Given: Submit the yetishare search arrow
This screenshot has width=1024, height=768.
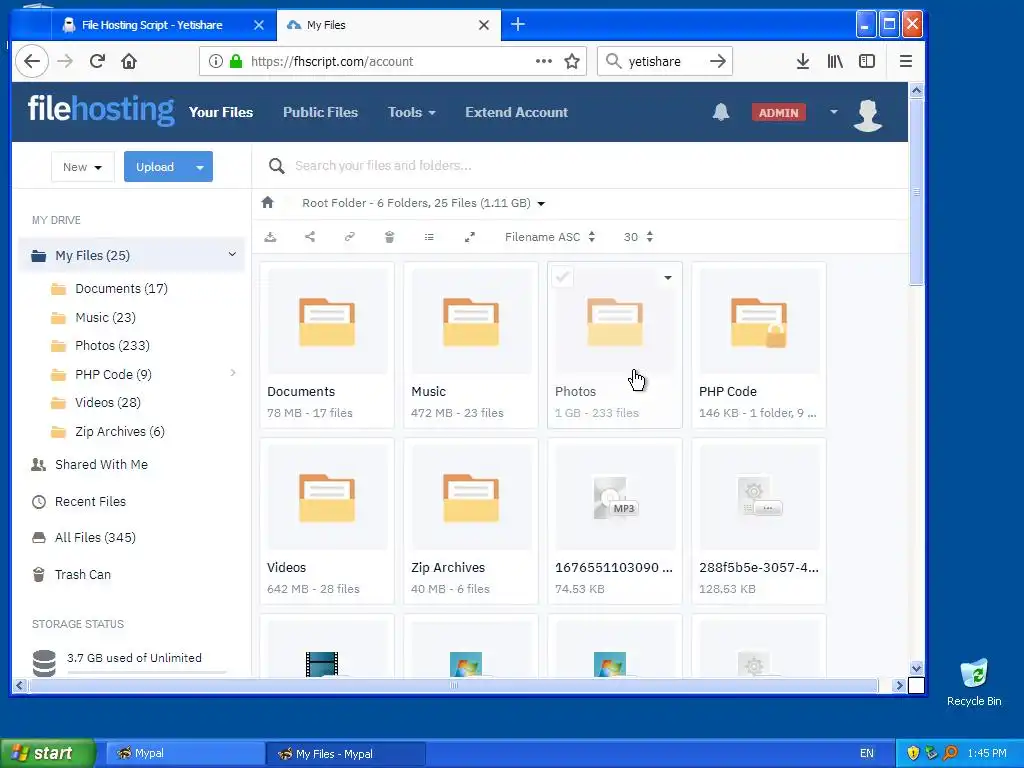Looking at the screenshot, I should click(x=718, y=61).
